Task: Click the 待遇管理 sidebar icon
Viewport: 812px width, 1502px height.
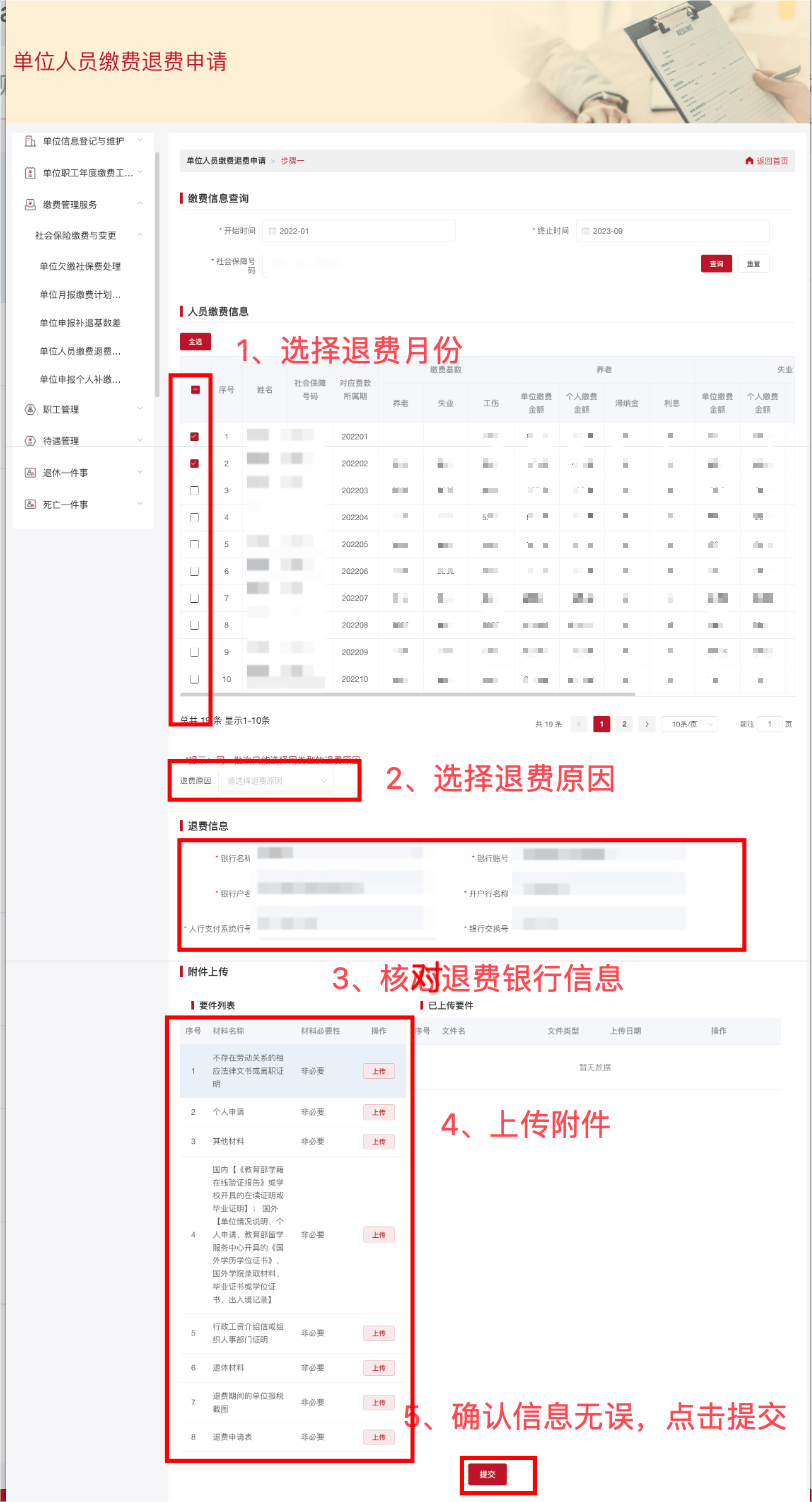Action: click(x=30, y=441)
